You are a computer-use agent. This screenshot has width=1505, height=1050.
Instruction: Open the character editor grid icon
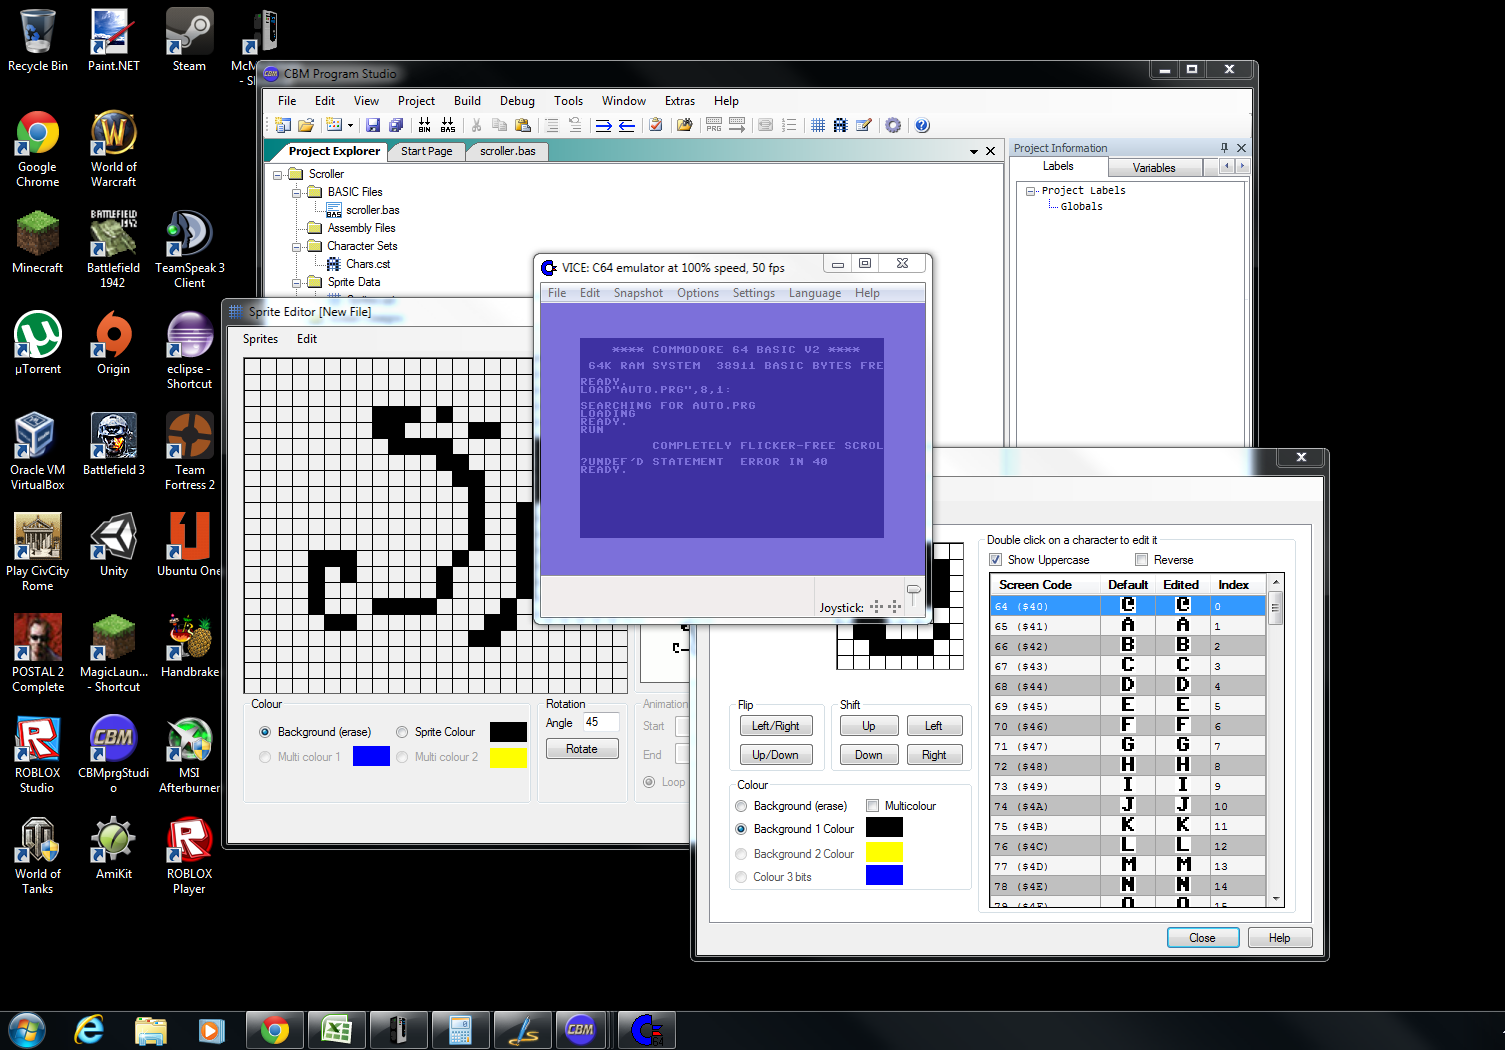tap(818, 125)
